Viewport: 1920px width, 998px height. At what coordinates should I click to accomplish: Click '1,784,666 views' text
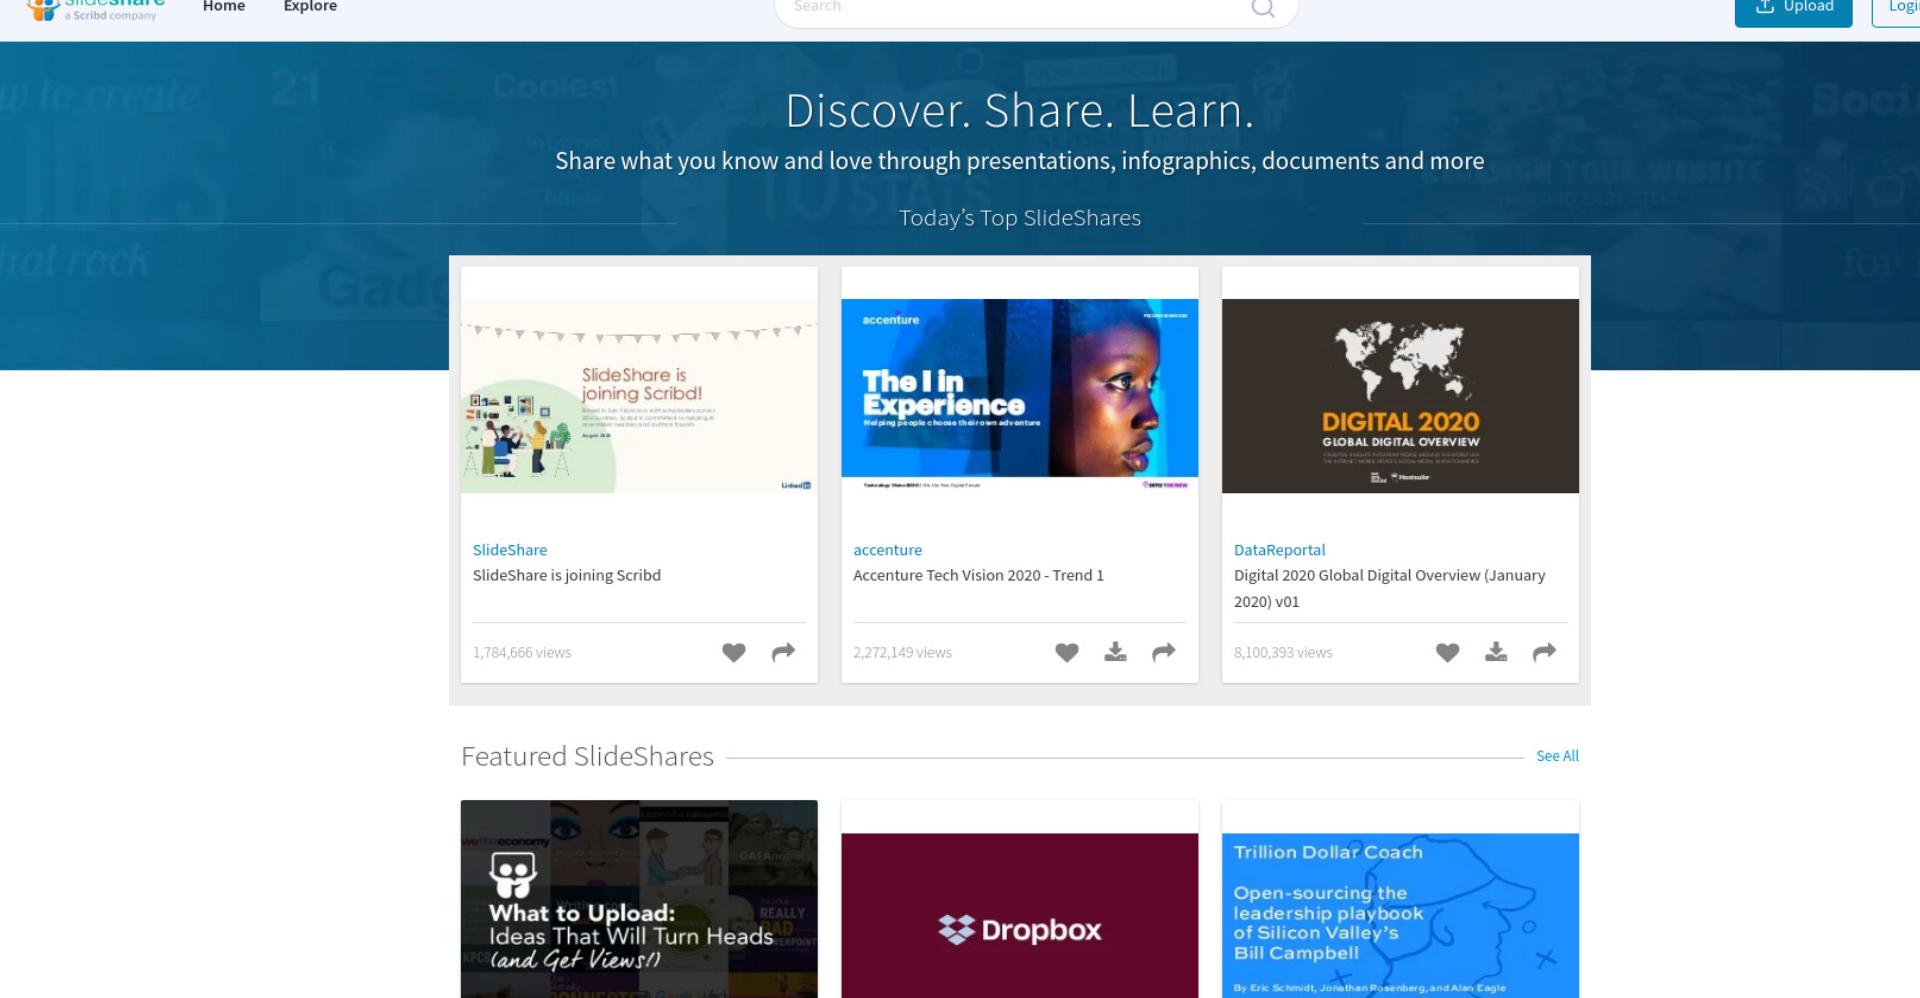pyautogui.click(x=522, y=652)
